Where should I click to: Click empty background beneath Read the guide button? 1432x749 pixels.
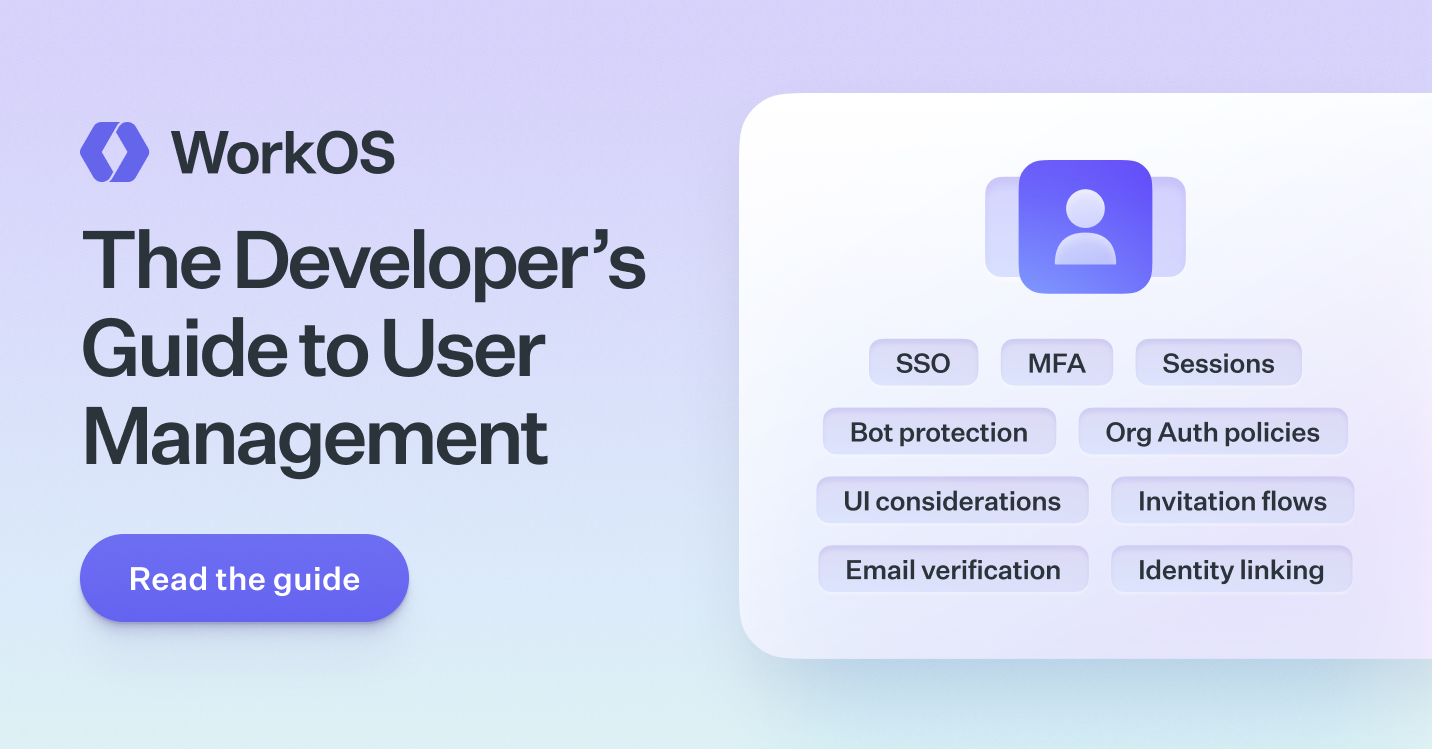point(244,680)
